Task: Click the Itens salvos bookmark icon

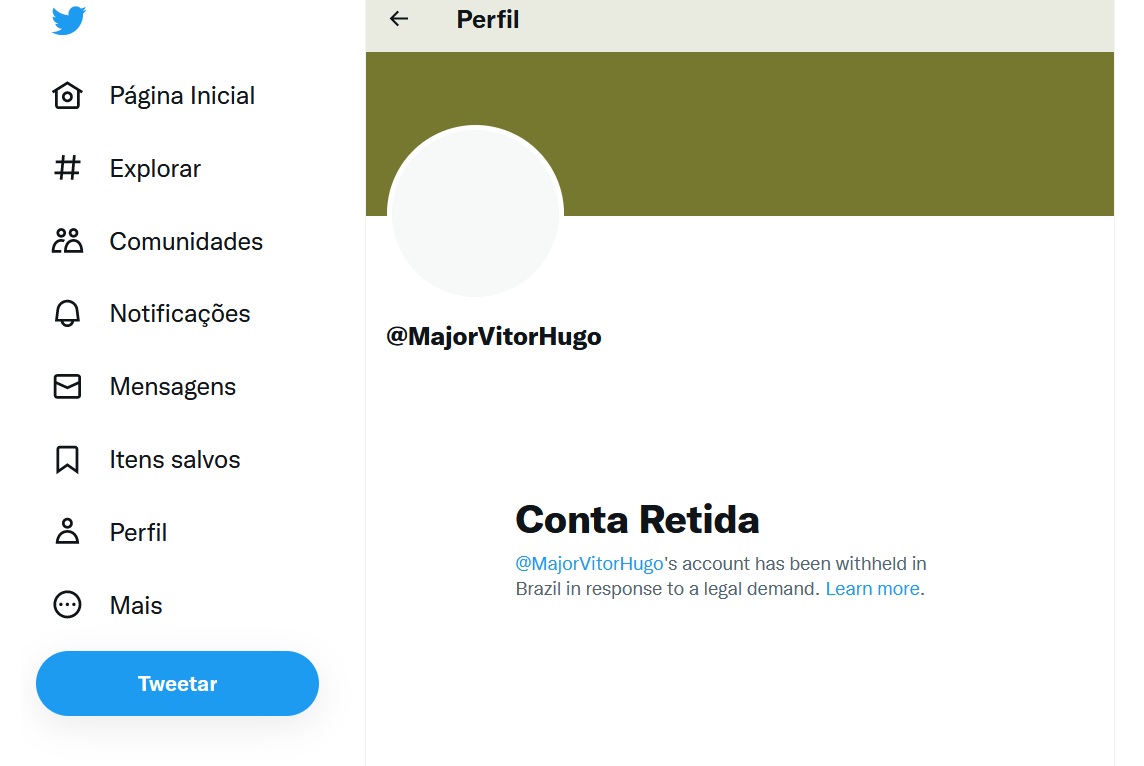Action: point(67,460)
